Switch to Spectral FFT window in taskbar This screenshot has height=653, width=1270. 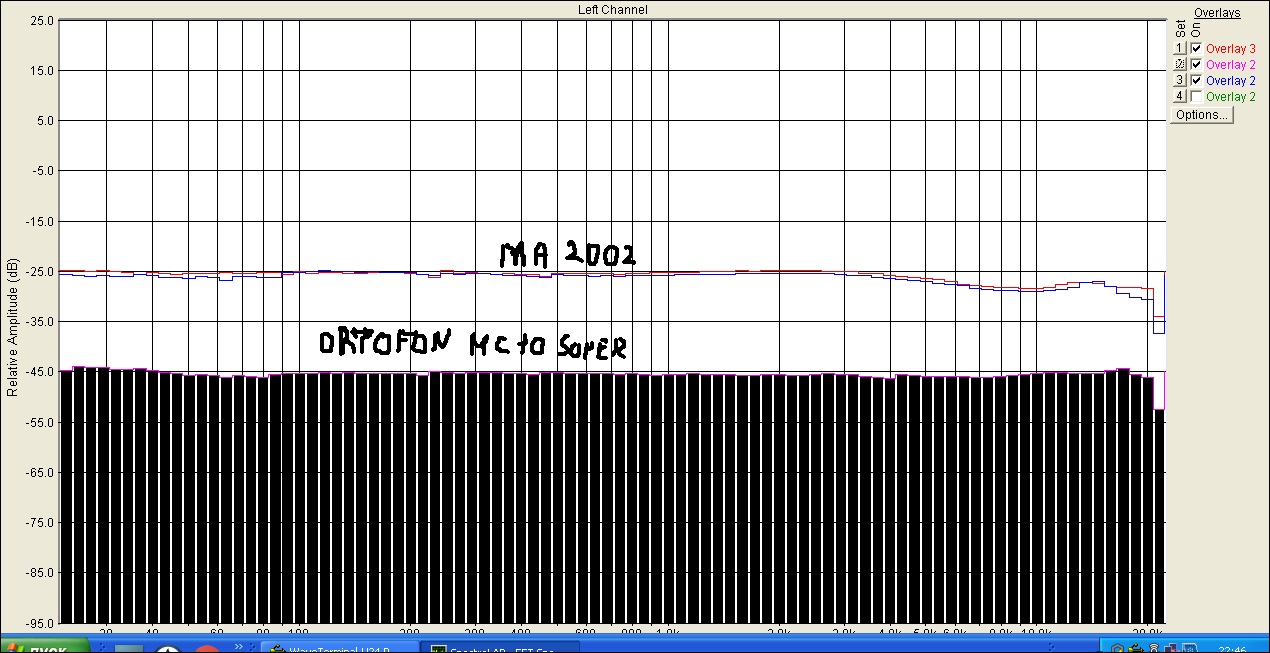(x=499, y=648)
